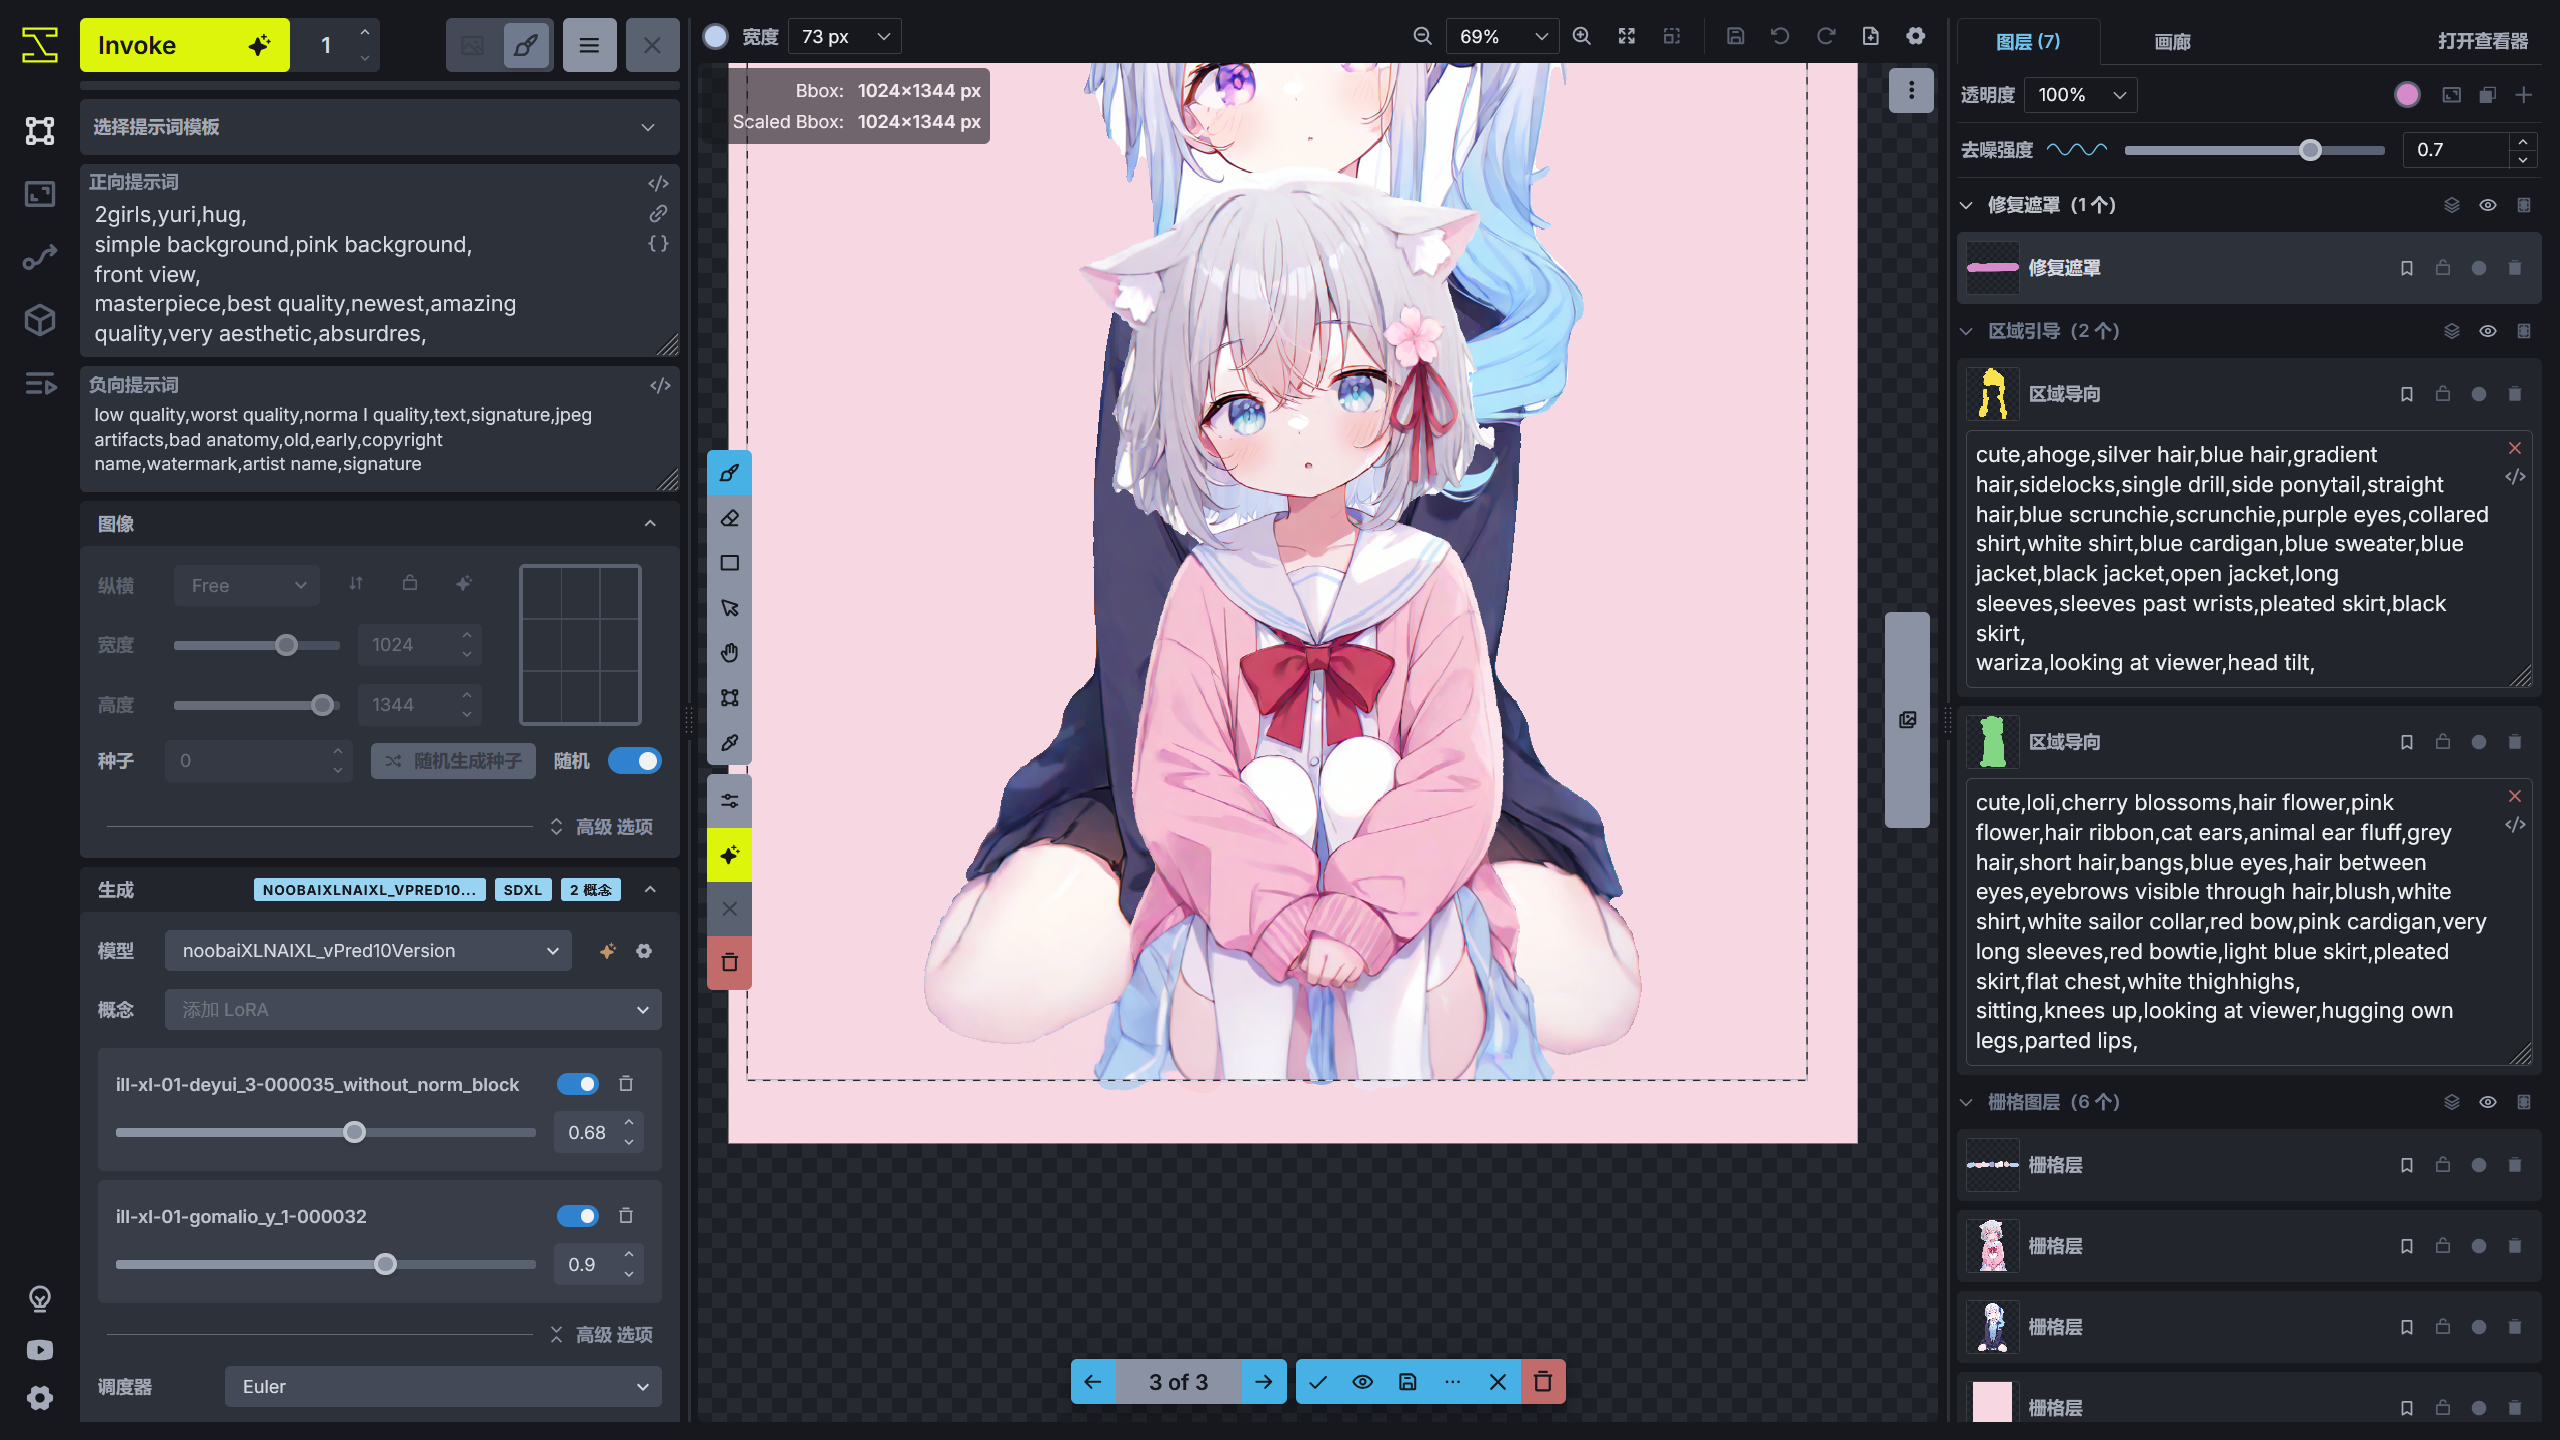Disable the ill-xl-01-gomalio LoRA toggle
Image resolution: width=2560 pixels, height=1440 pixels.
[578, 1216]
